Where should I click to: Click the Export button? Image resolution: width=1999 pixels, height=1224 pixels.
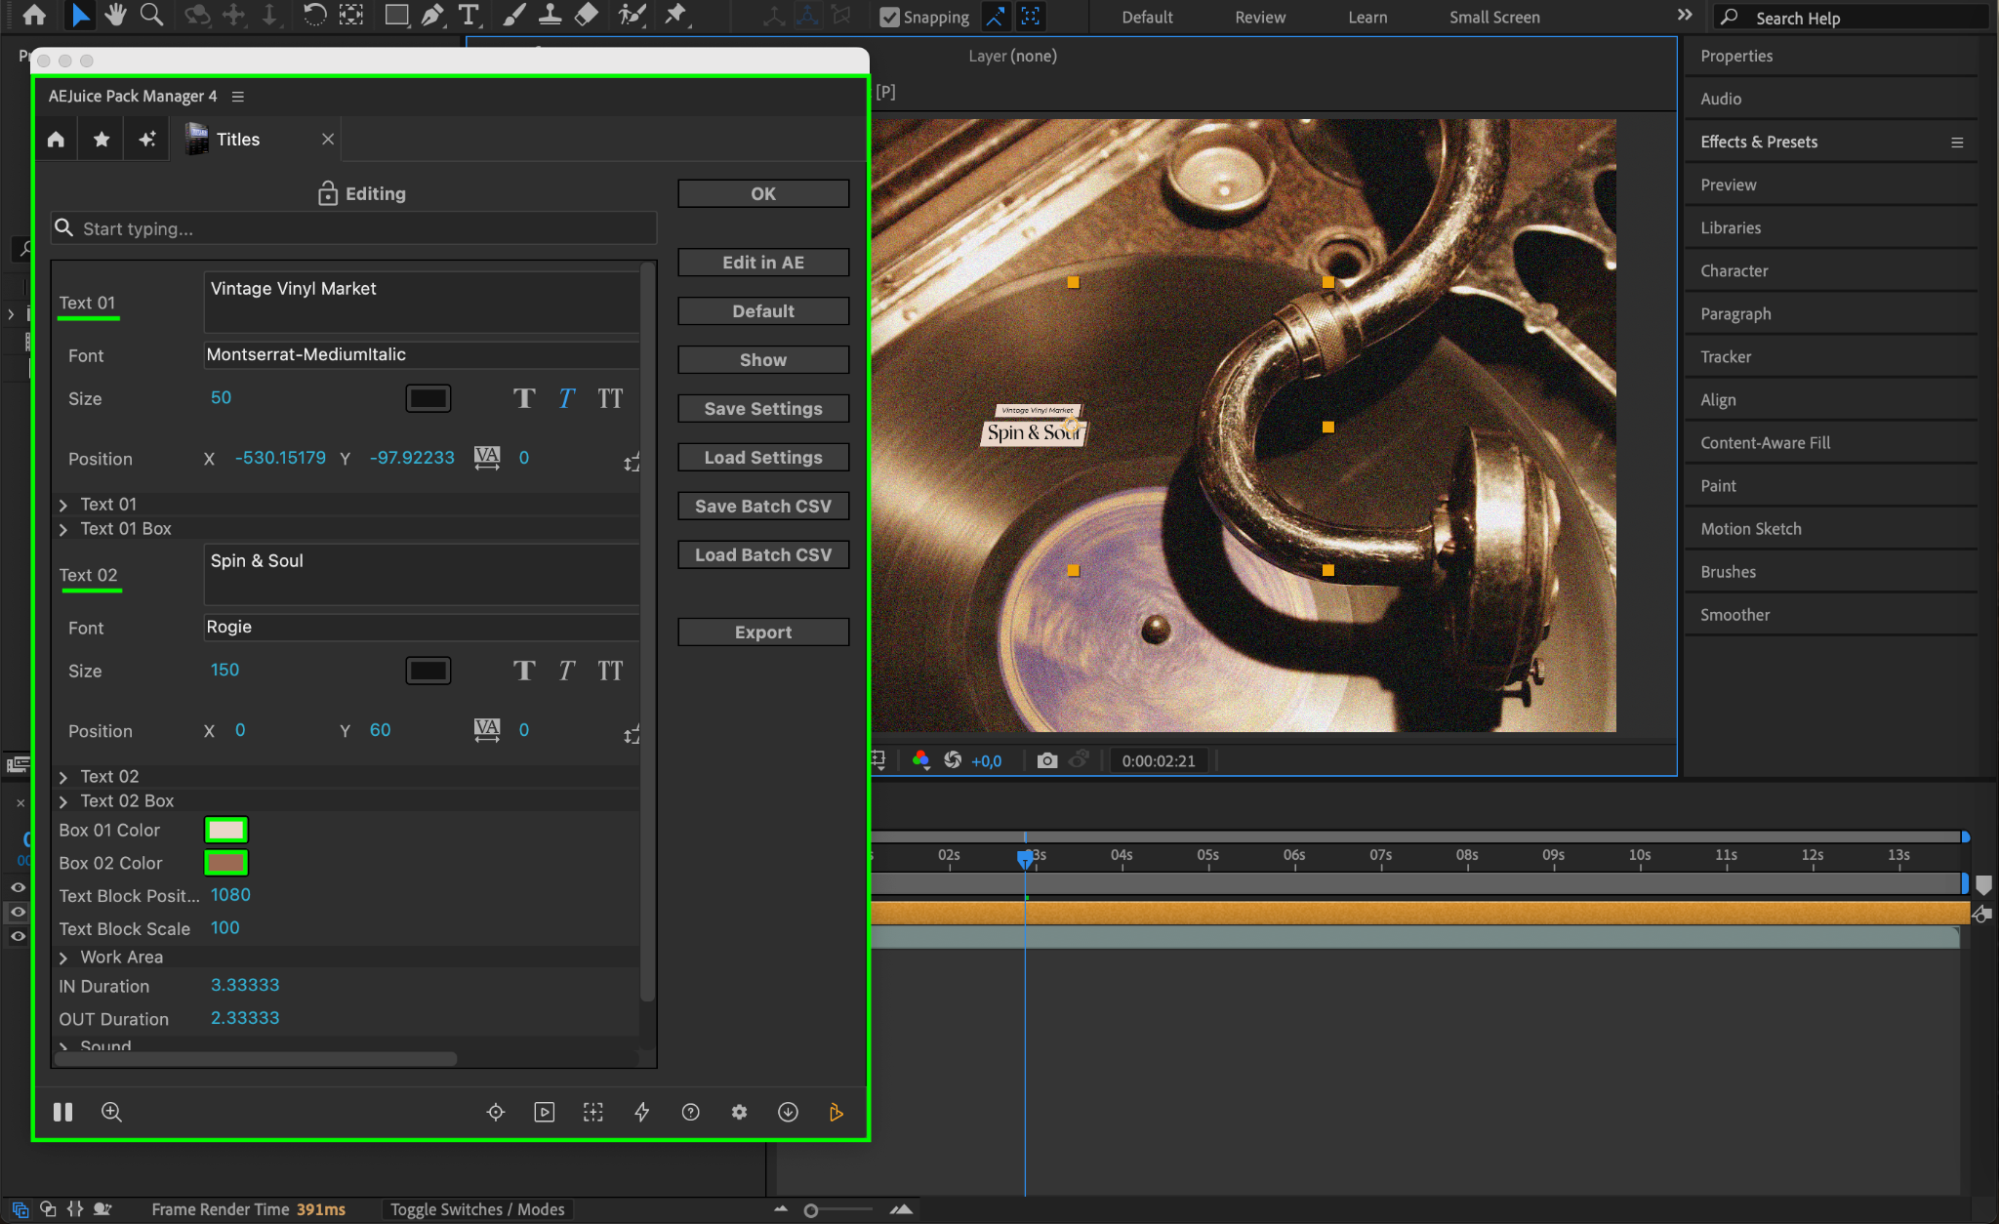[763, 632]
